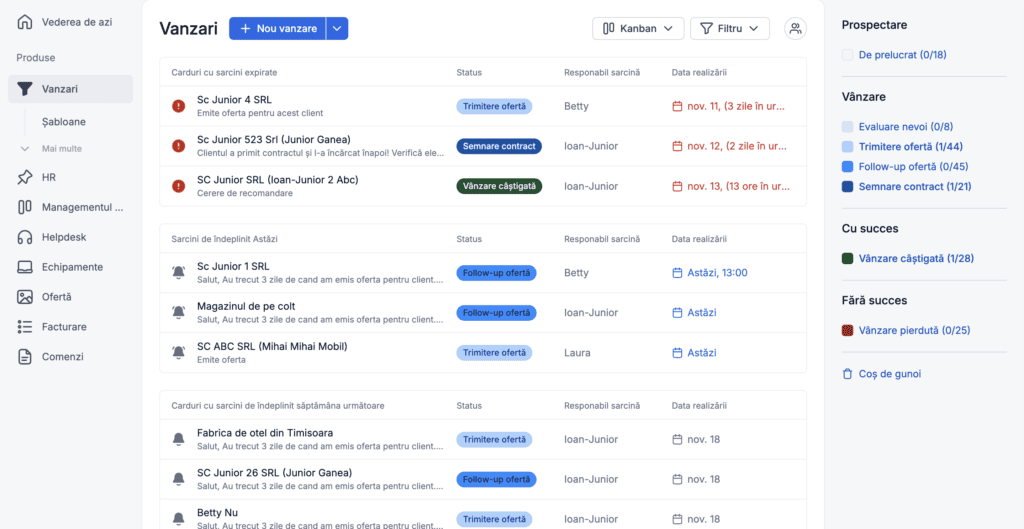Viewport: 1024px width, 529px height.
Task: Open Coș de gunoi trash icon
Action: [848, 374]
